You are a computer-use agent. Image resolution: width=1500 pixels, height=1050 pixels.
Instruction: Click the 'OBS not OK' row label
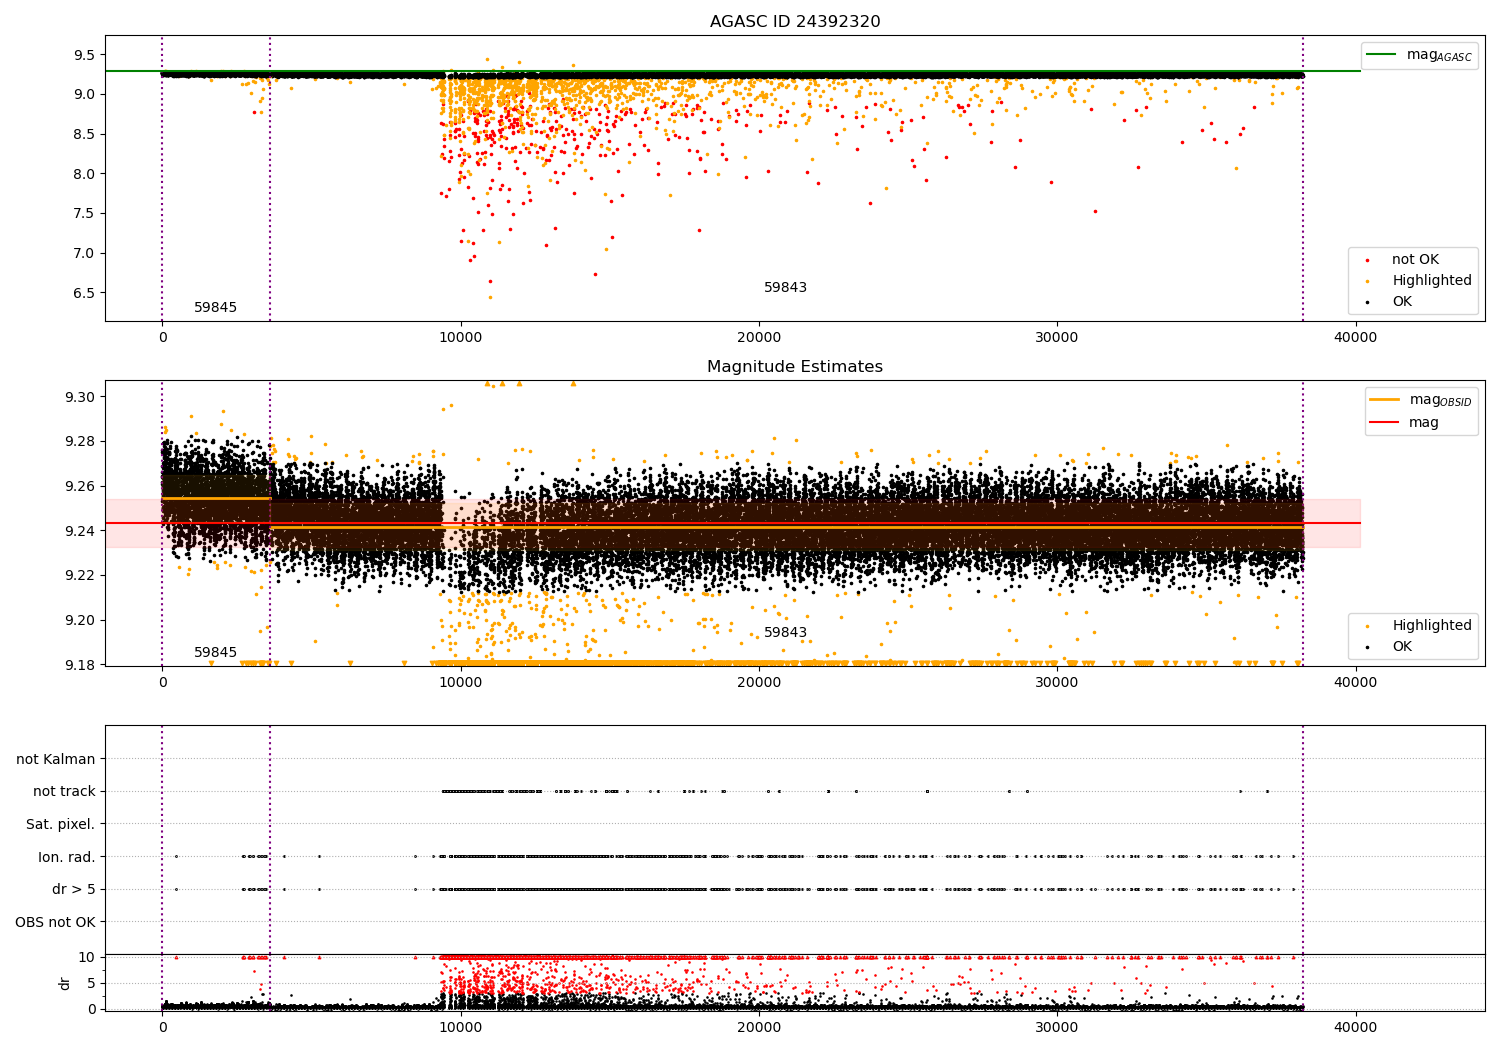(x=55, y=922)
